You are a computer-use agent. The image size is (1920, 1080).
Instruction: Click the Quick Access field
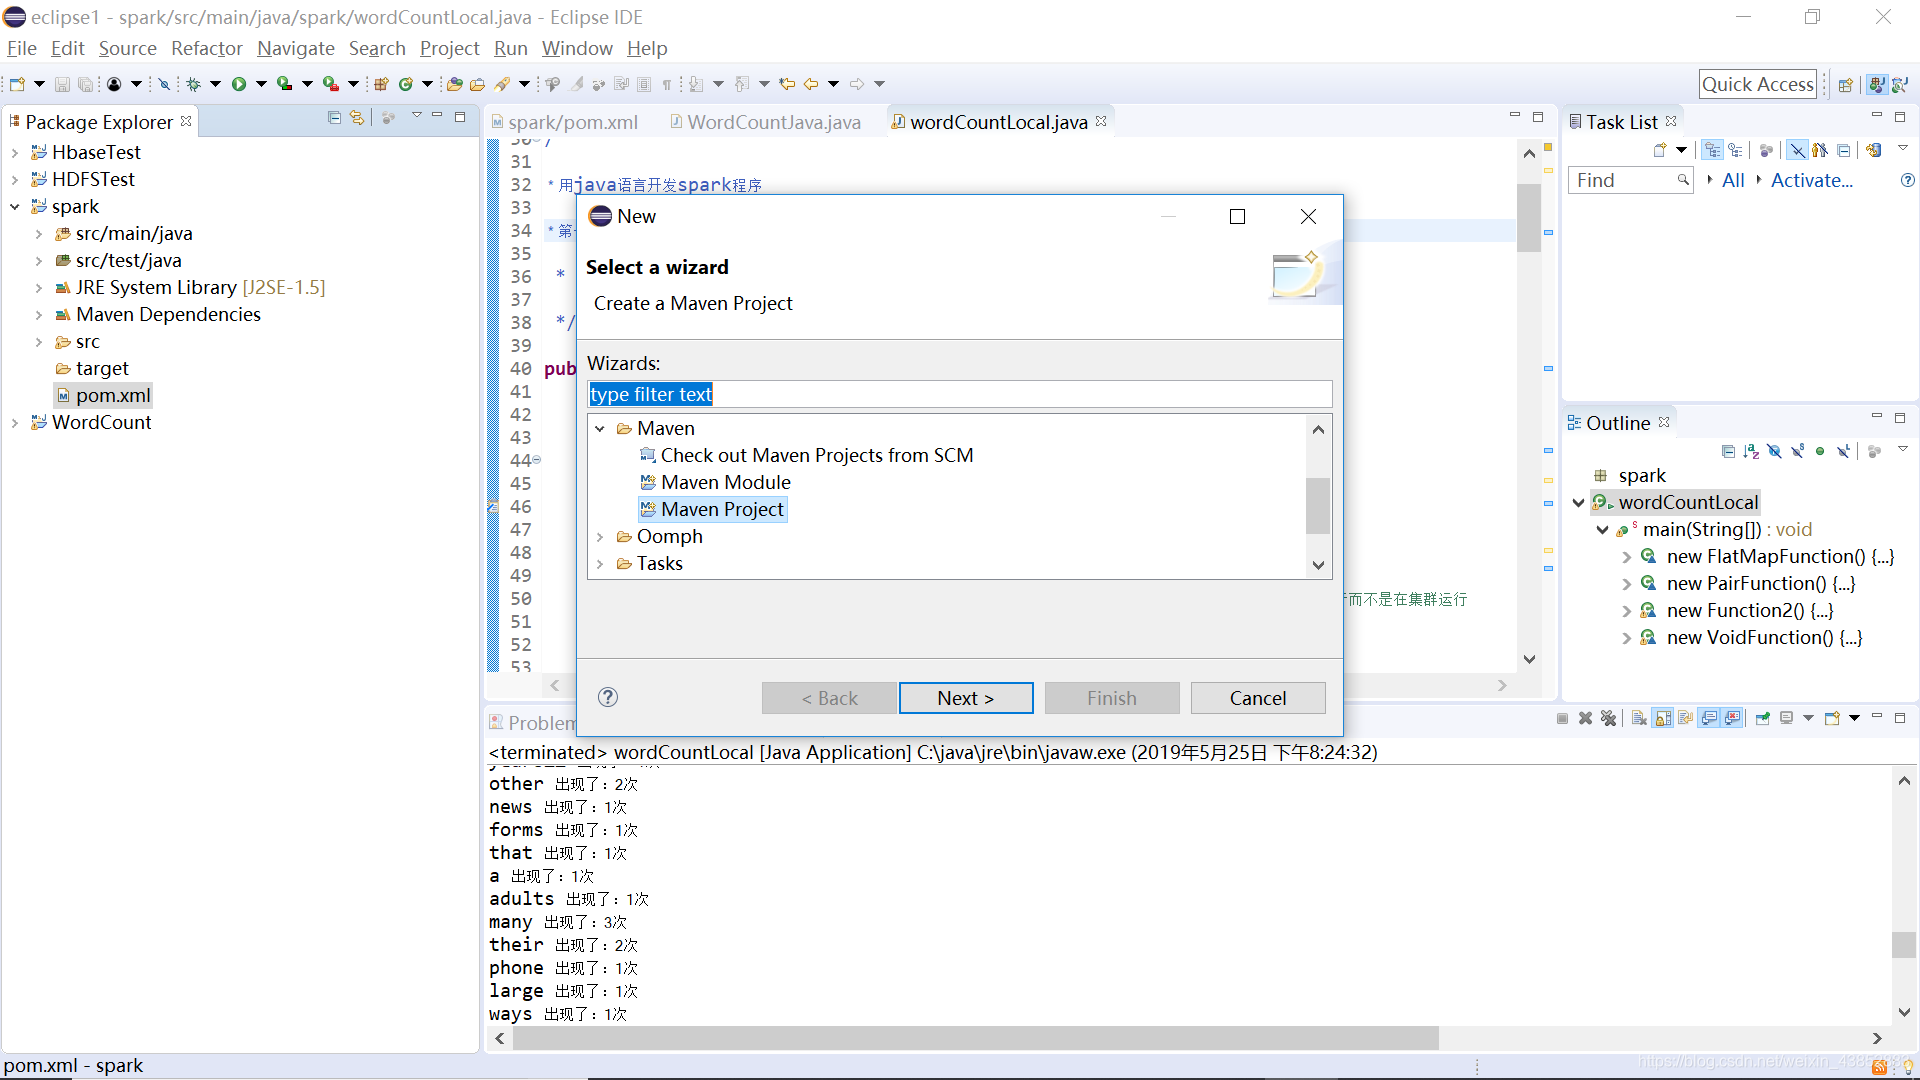tap(1758, 84)
